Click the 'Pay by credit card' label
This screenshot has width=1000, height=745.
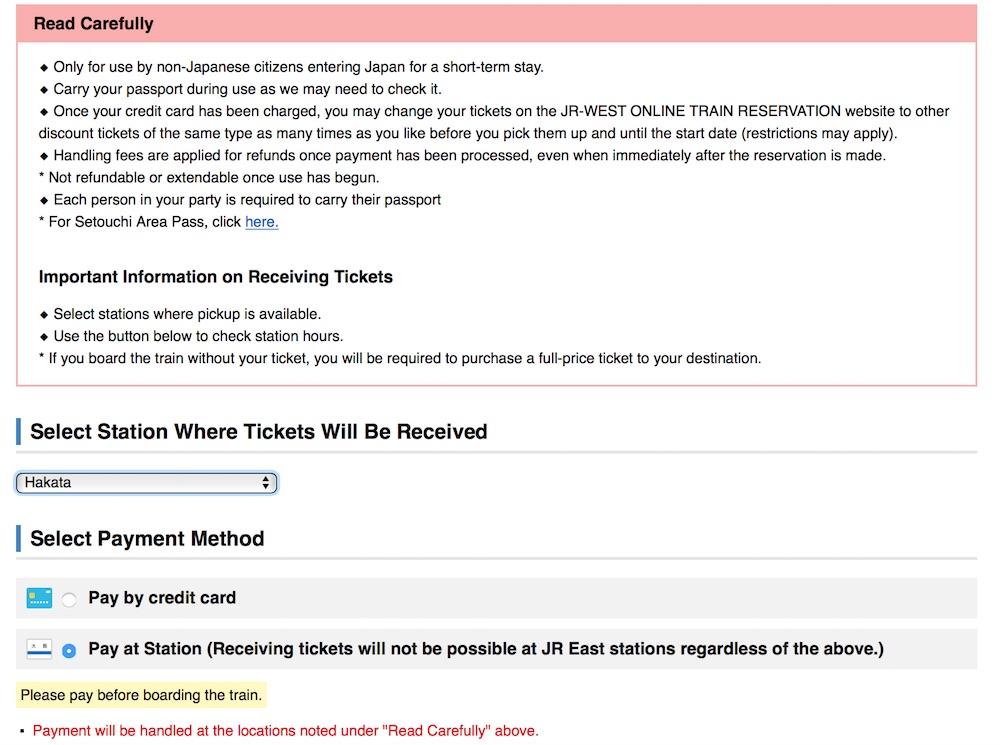pyautogui.click(x=162, y=598)
